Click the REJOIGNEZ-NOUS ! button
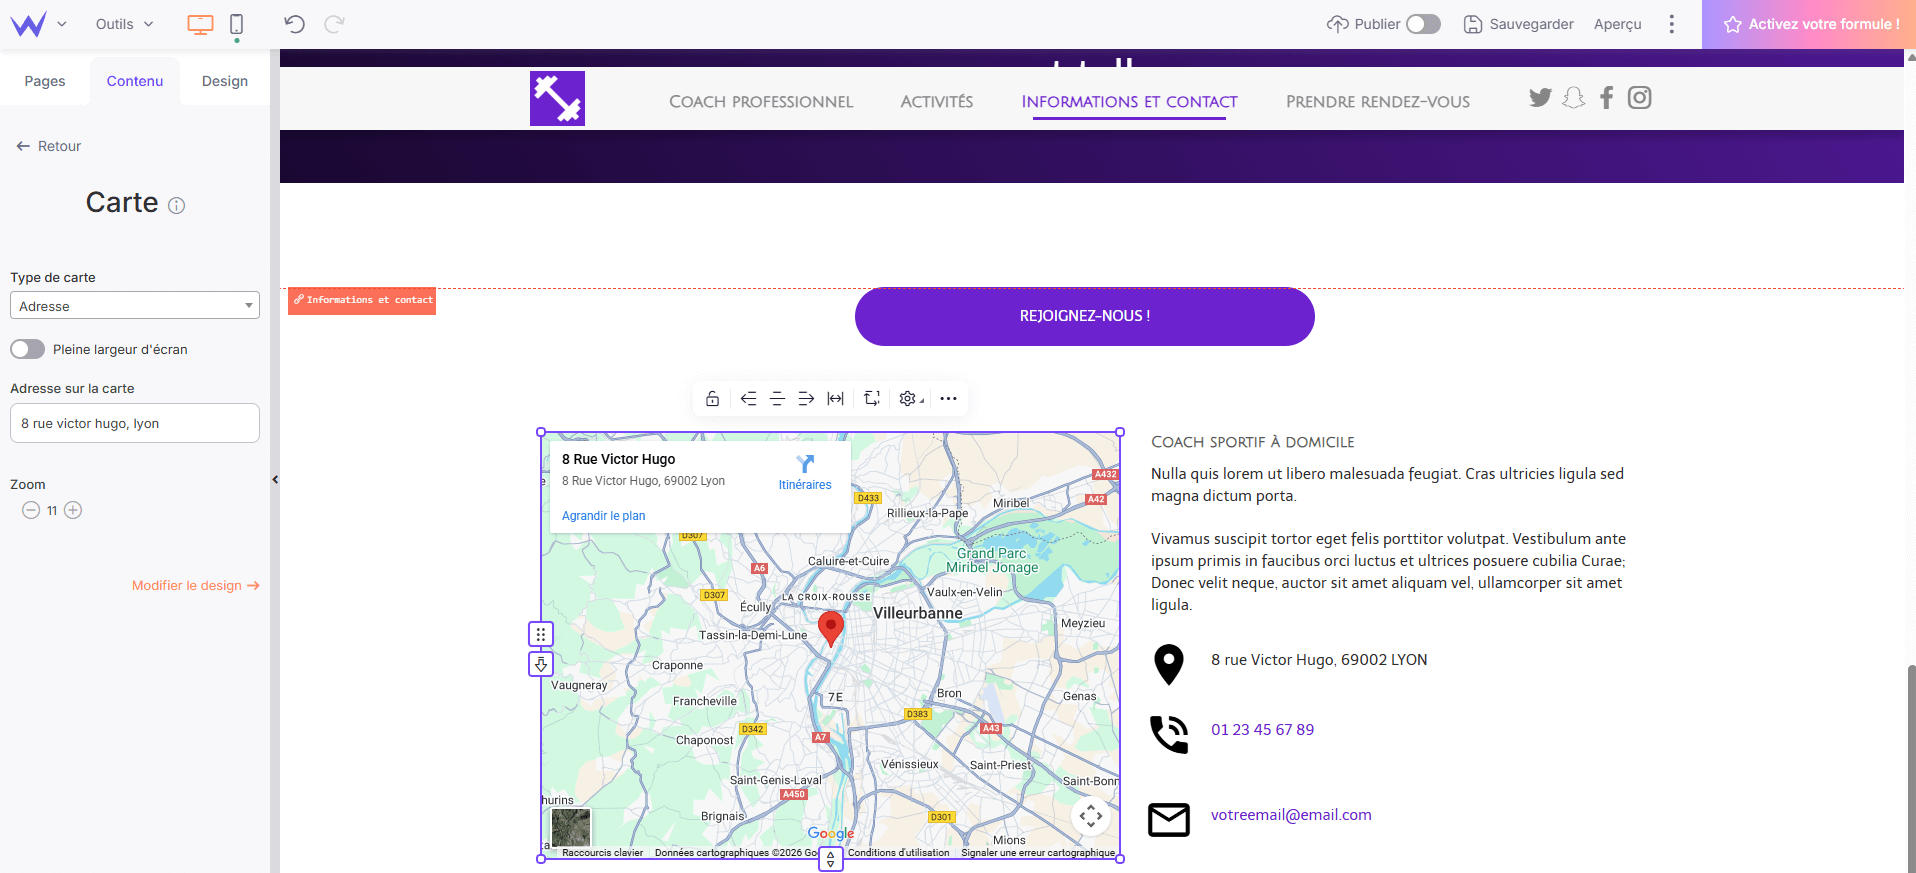Viewport: 1916px width, 873px height. click(x=1085, y=316)
